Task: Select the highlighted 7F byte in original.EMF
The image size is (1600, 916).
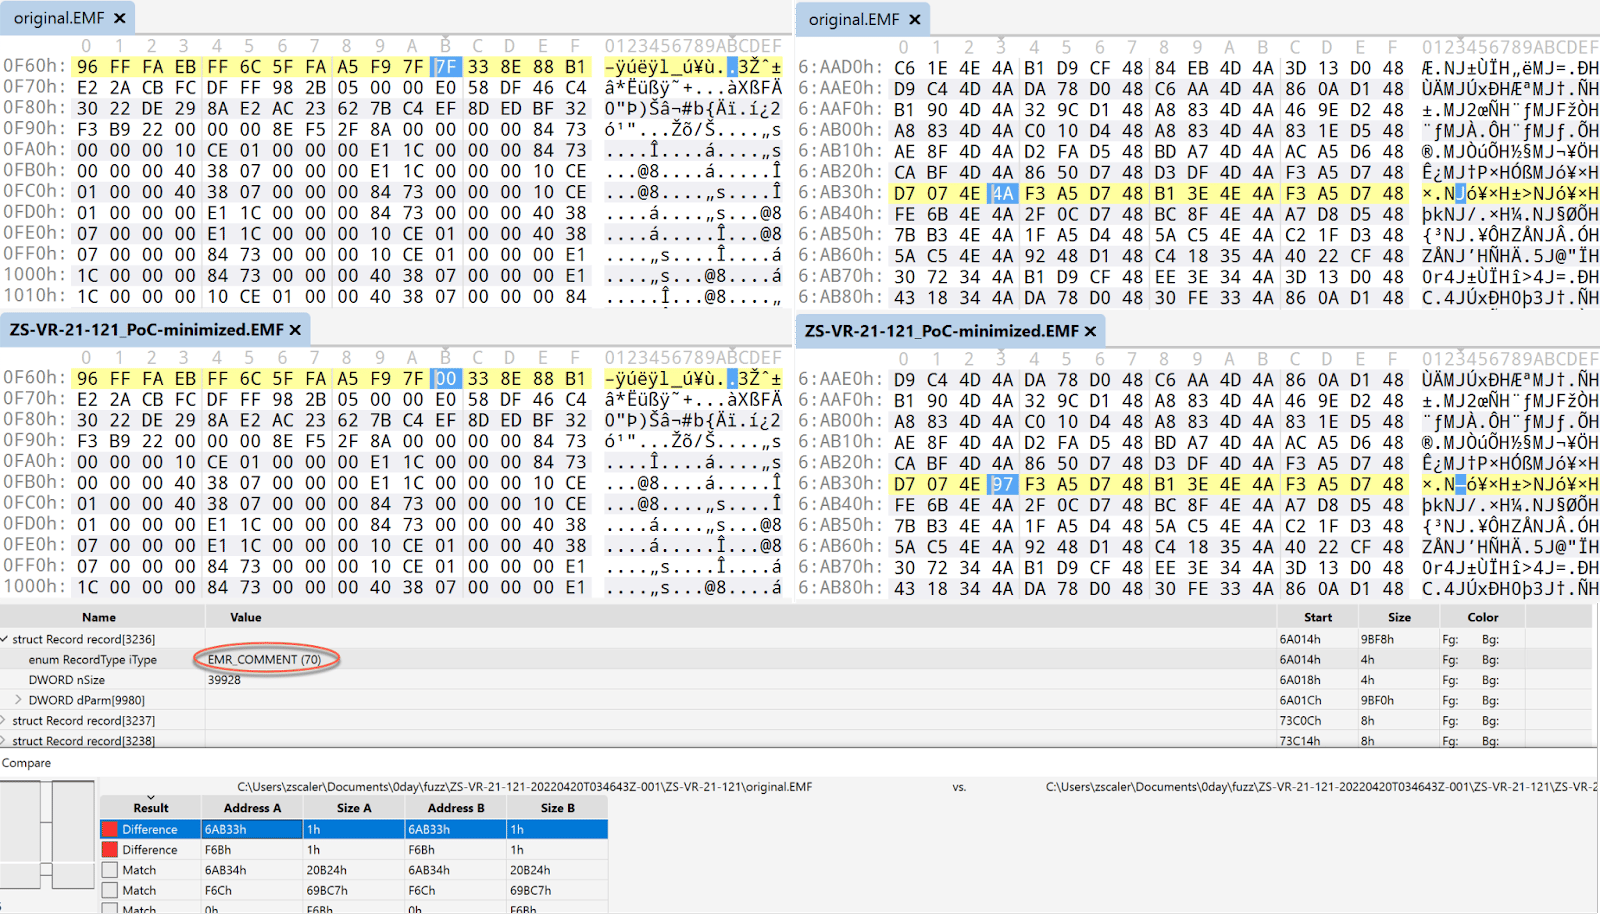Action: click(445, 67)
